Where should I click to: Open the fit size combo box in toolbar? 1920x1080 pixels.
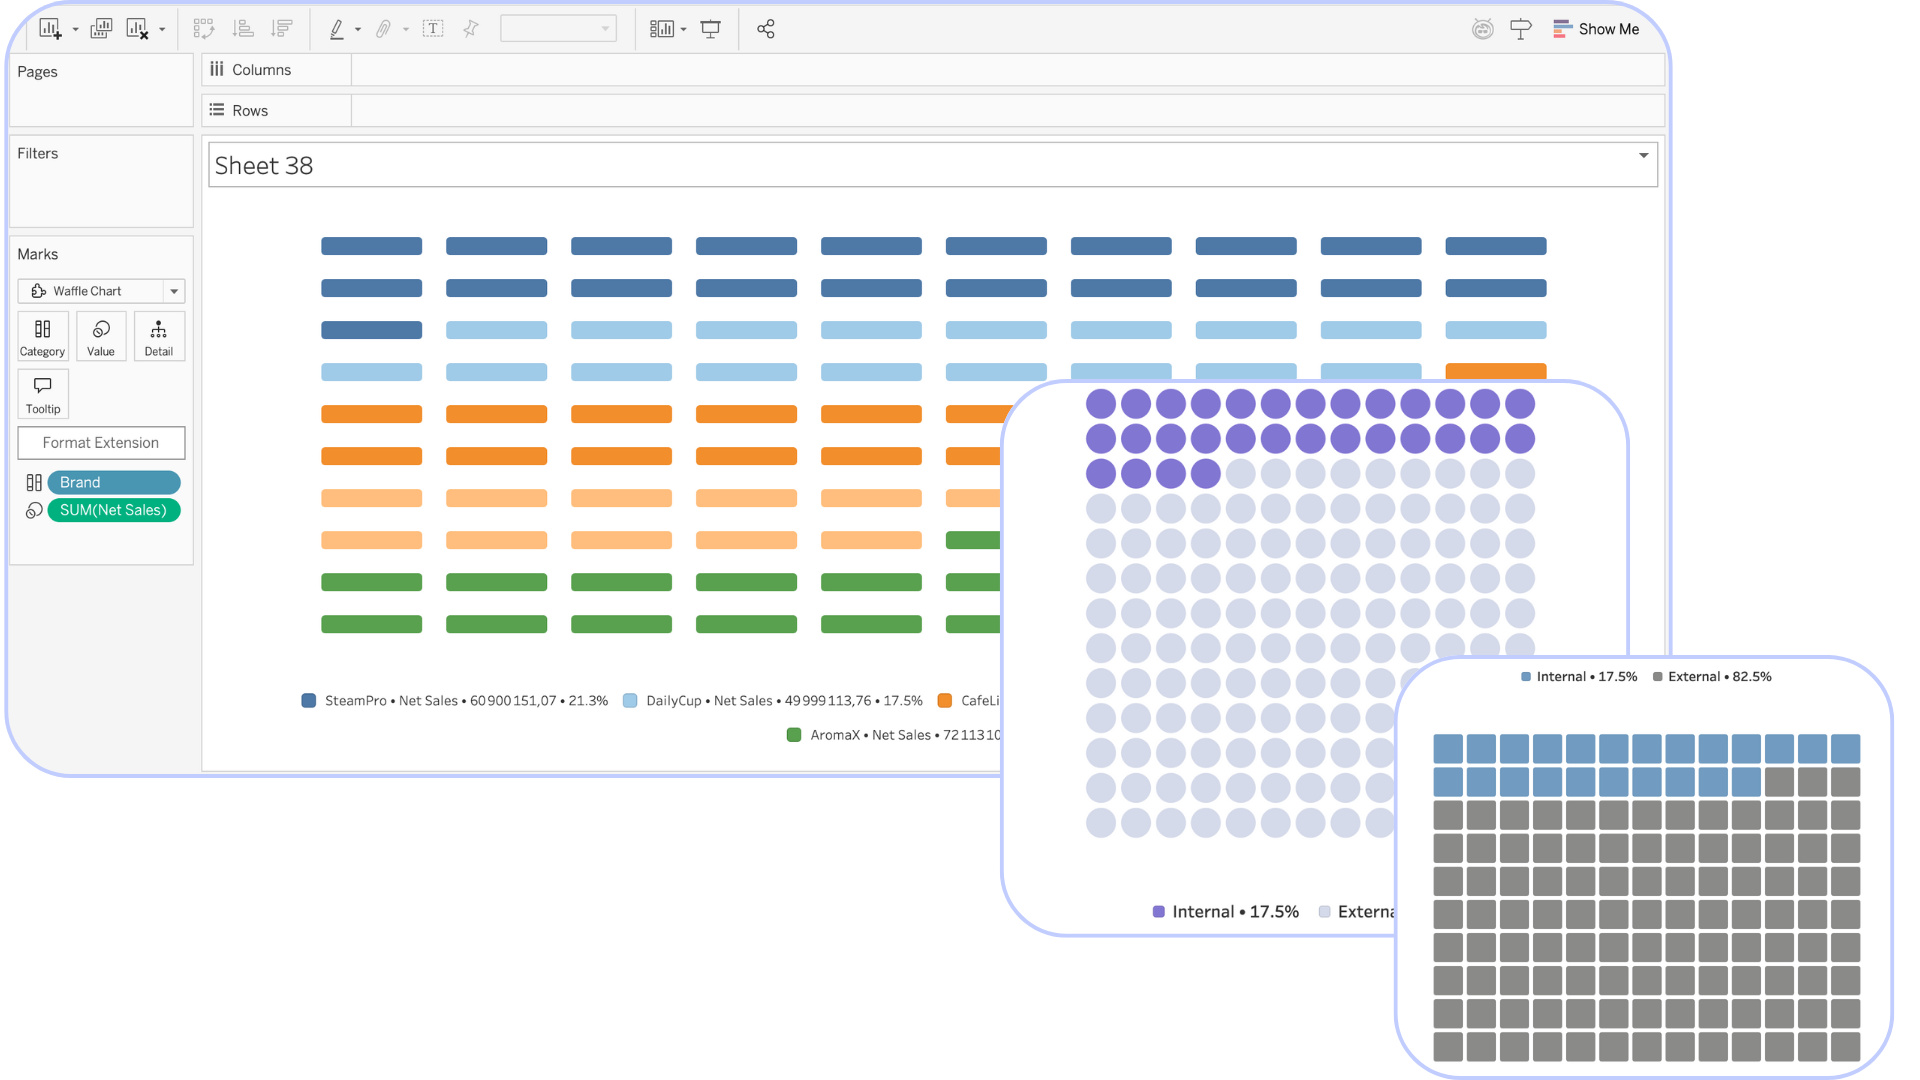558,29
